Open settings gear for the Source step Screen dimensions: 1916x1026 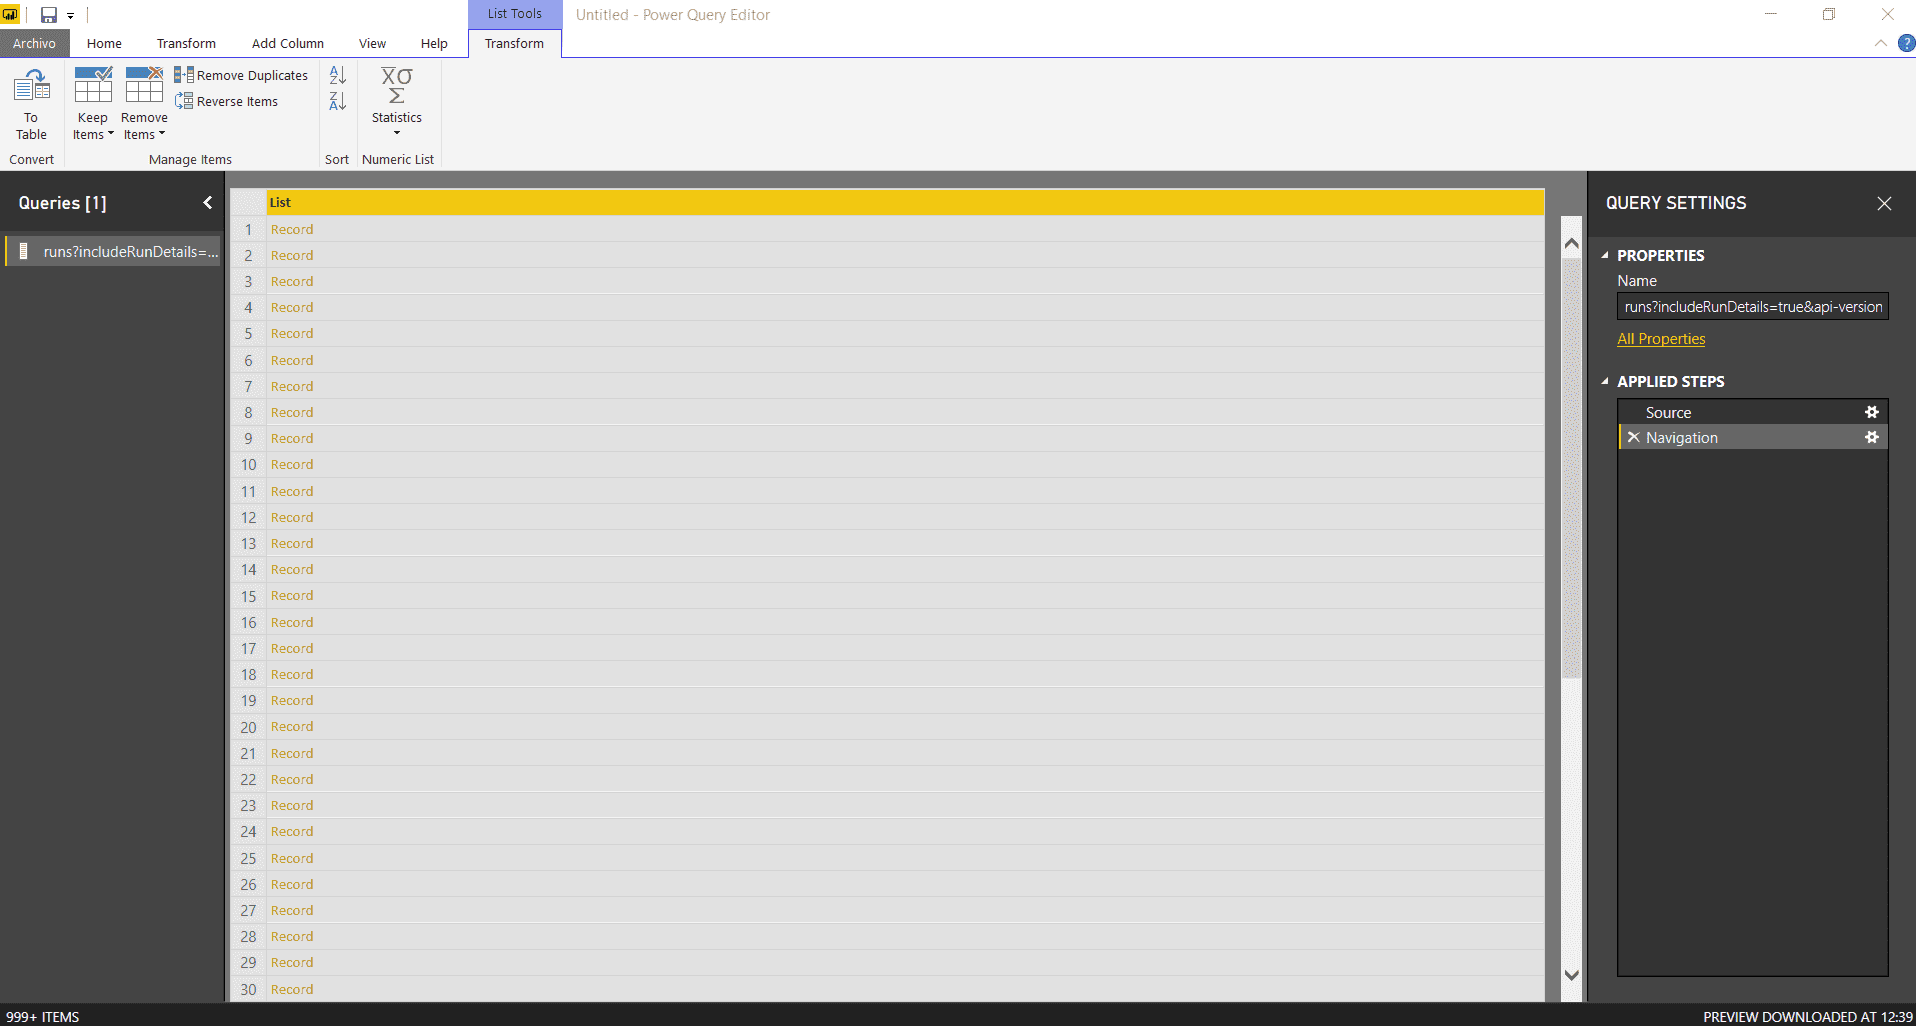[1872, 412]
